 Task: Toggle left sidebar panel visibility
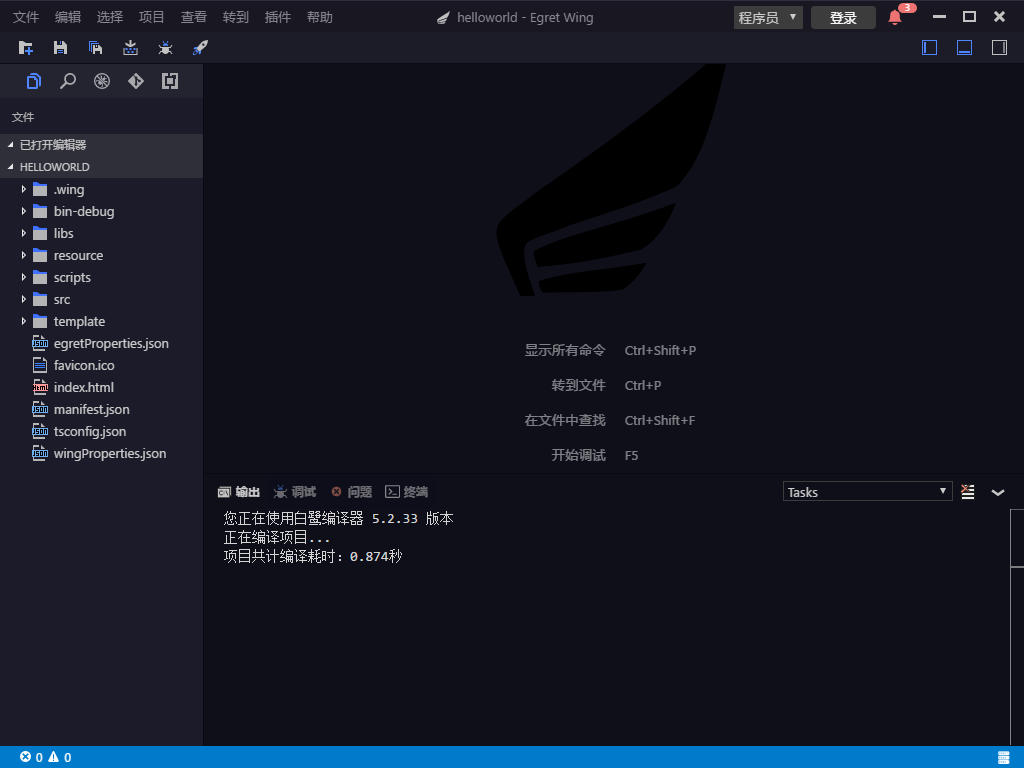pos(929,48)
